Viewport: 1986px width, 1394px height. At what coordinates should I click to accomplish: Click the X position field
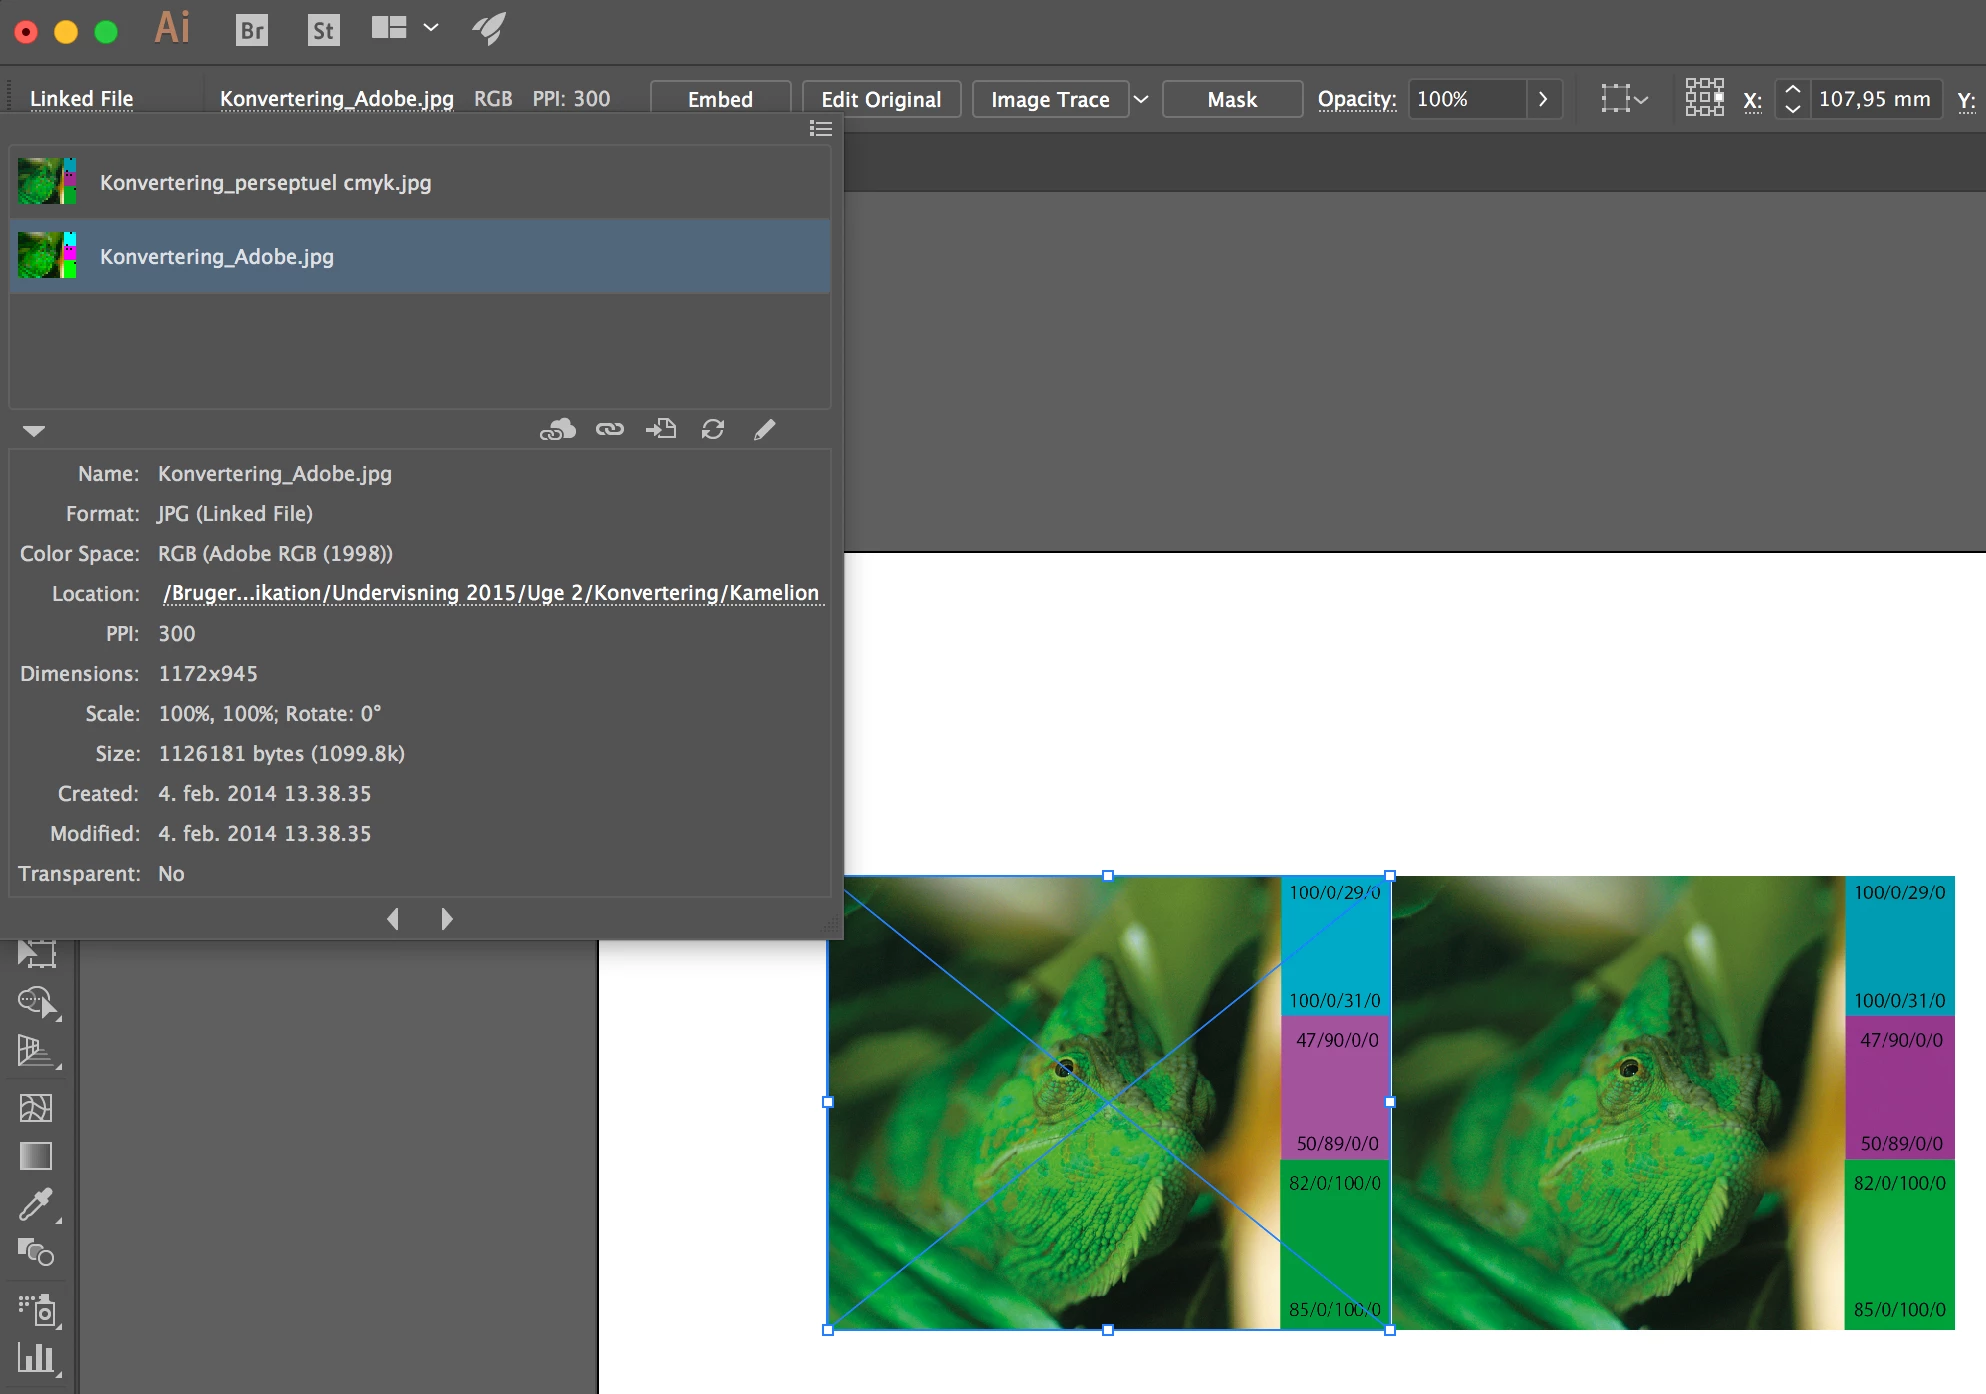point(1874,99)
